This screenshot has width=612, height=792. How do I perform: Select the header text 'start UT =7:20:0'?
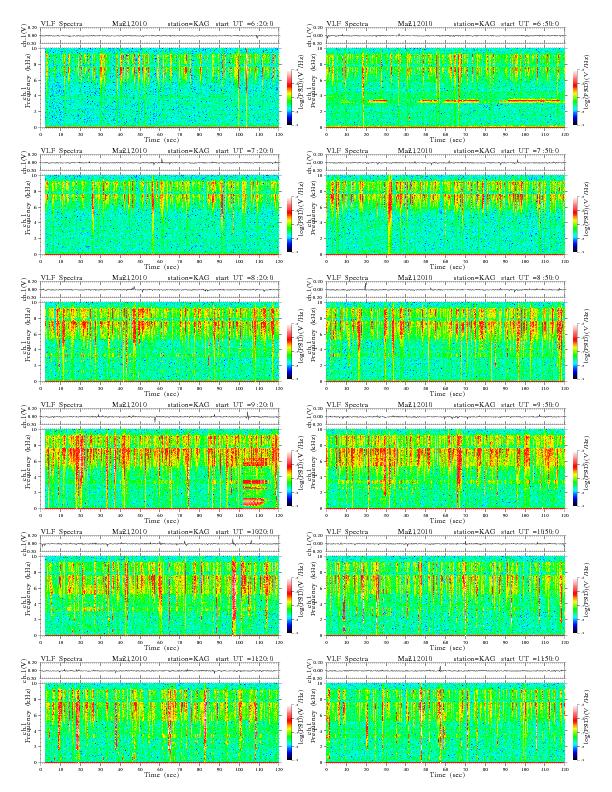244,151
